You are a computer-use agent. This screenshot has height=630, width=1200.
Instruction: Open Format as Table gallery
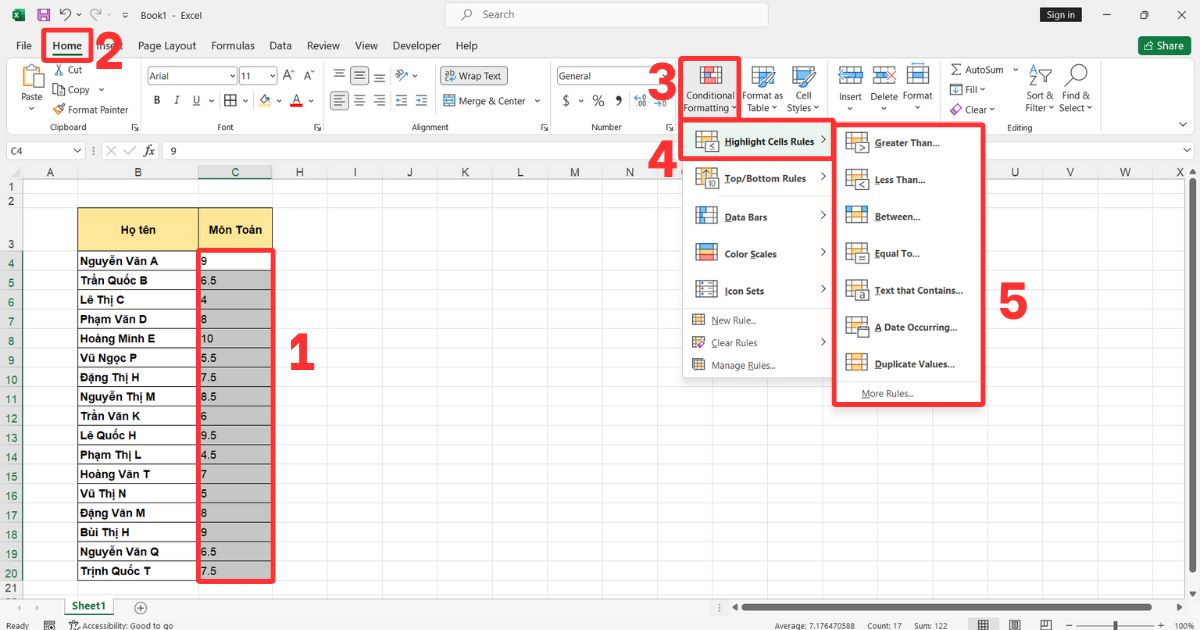pyautogui.click(x=763, y=89)
